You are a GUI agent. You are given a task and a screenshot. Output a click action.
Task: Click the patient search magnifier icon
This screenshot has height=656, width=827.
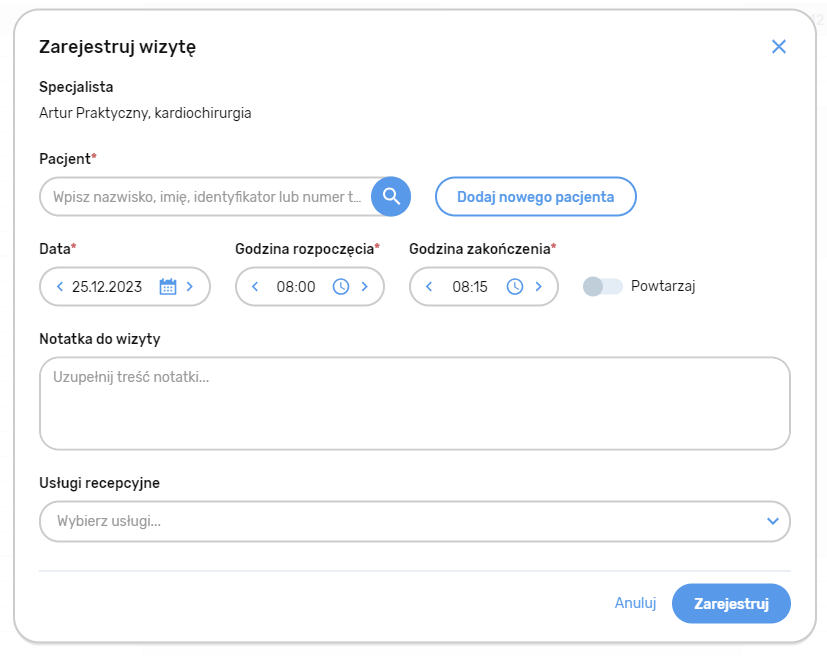click(391, 196)
